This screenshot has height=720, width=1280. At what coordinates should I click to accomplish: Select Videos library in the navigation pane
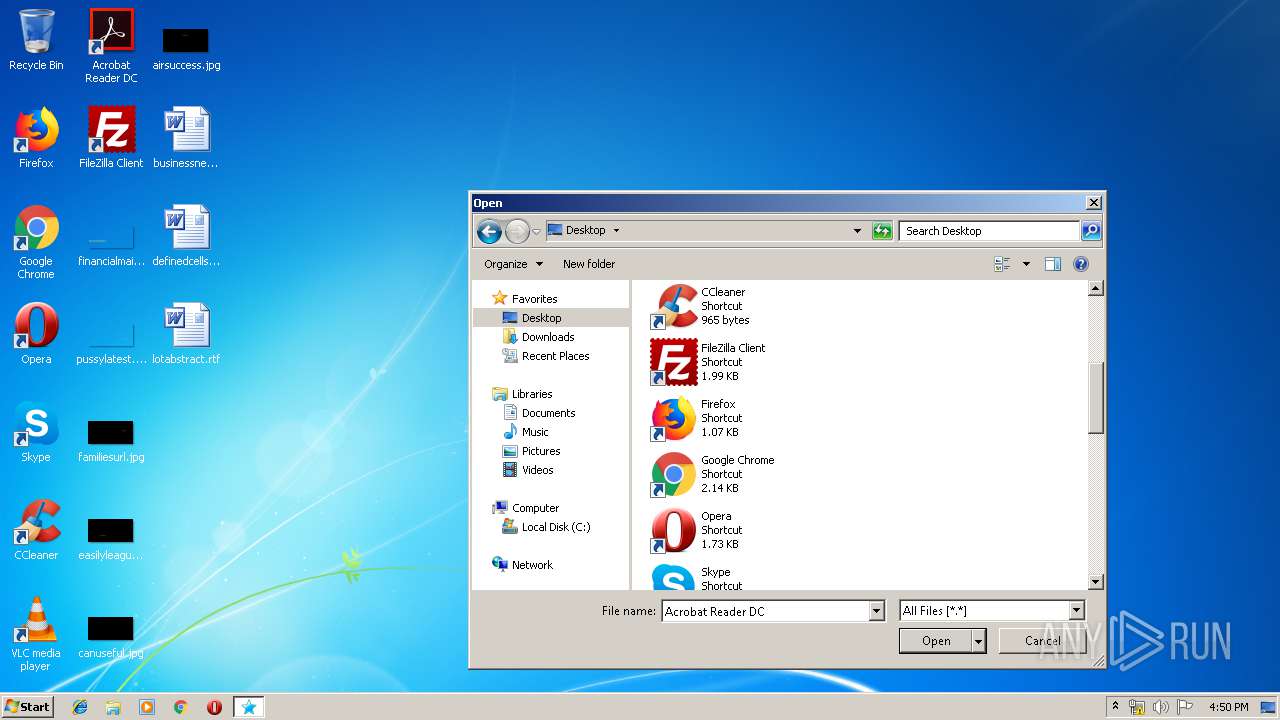pos(528,470)
